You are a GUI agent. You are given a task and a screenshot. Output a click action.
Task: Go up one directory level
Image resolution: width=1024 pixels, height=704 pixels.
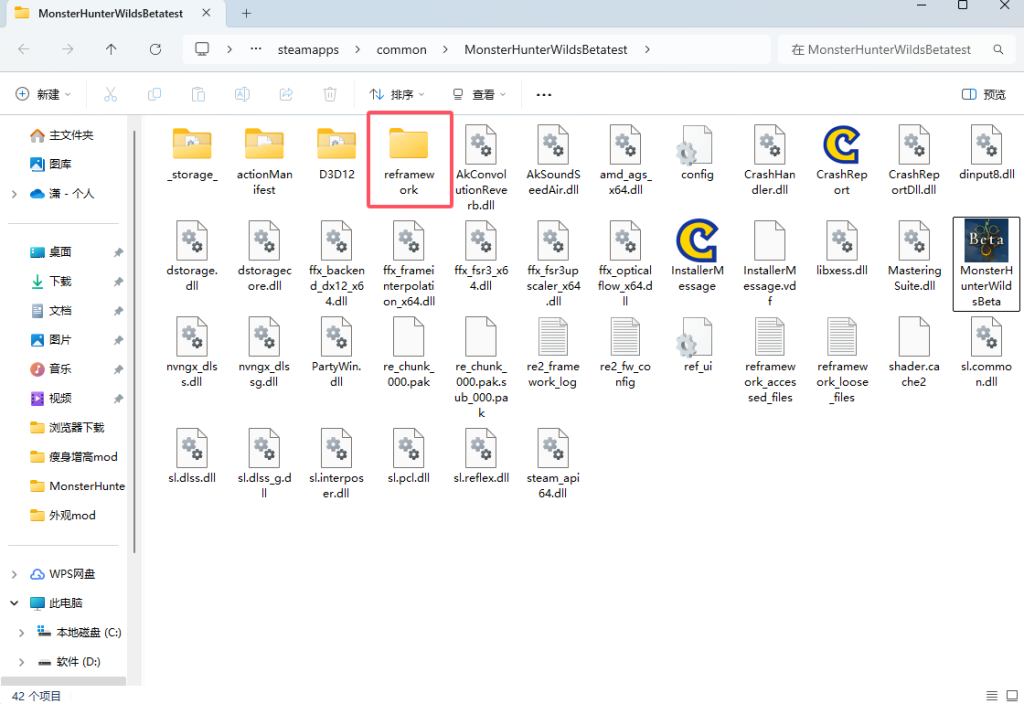pos(111,50)
